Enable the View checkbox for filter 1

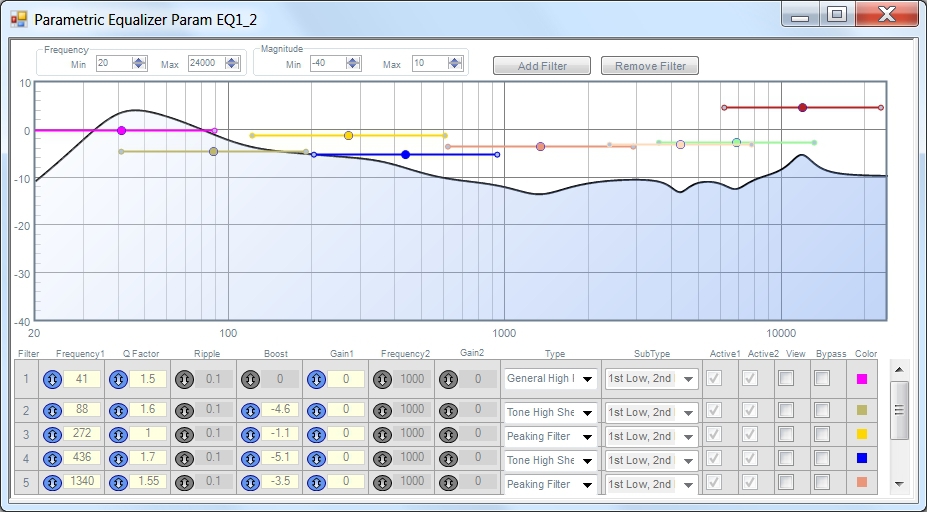point(787,379)
